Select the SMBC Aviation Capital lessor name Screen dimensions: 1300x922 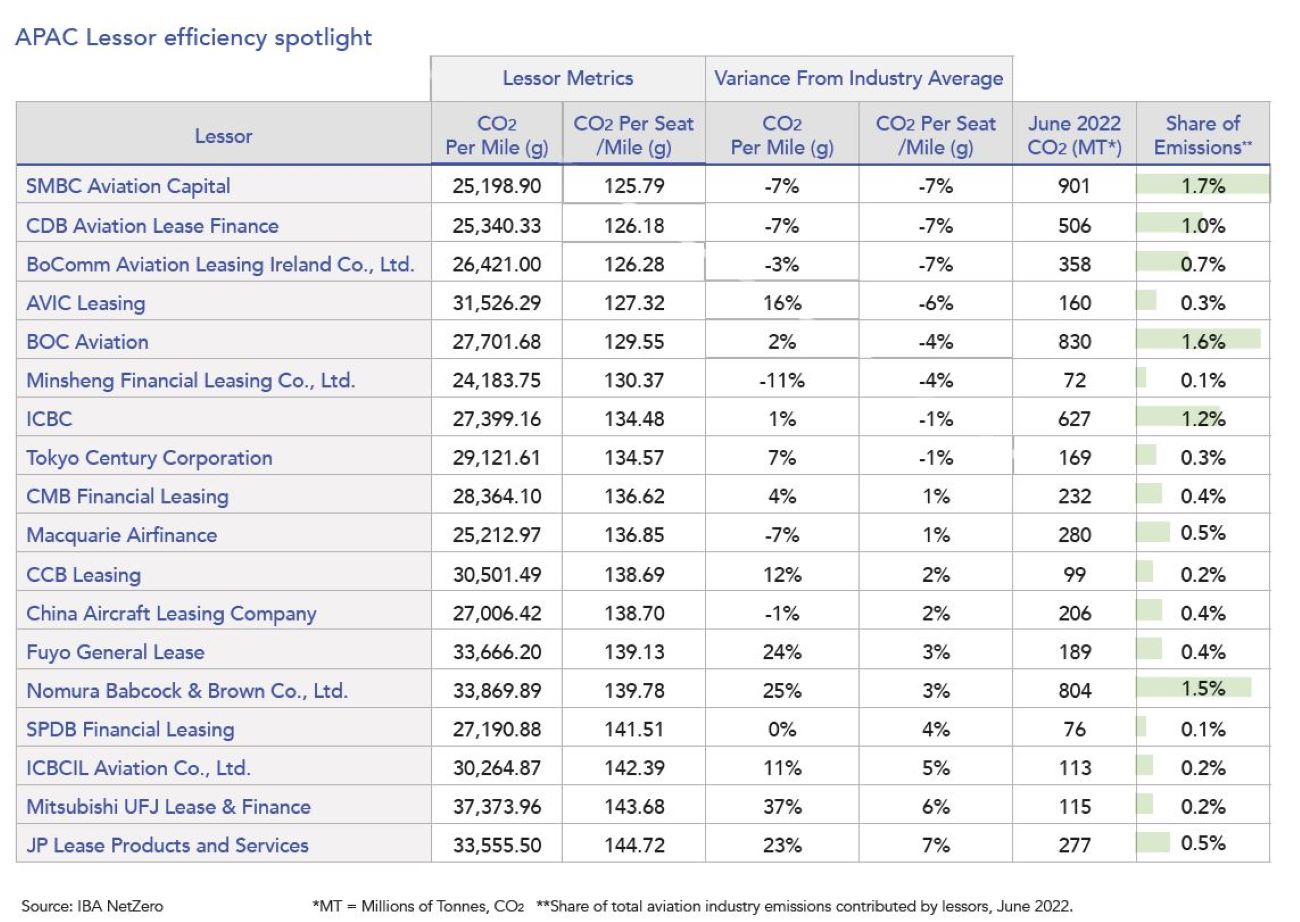[x=128, y=186]
